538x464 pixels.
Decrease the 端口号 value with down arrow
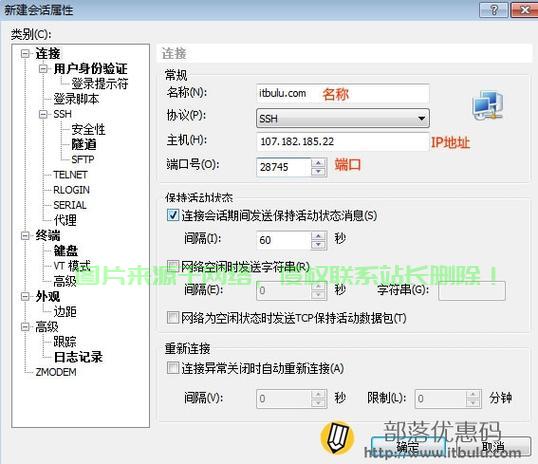click(318, 172)
